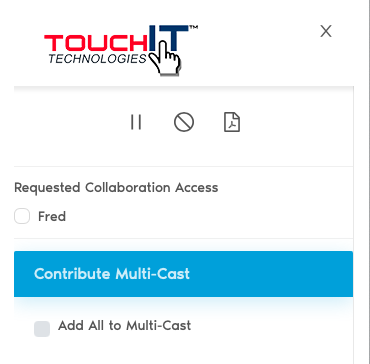This screenshot has height=364, width=370.
Task: Click the TECHNOLOGIES text under the logo
Action: point(97,59)
